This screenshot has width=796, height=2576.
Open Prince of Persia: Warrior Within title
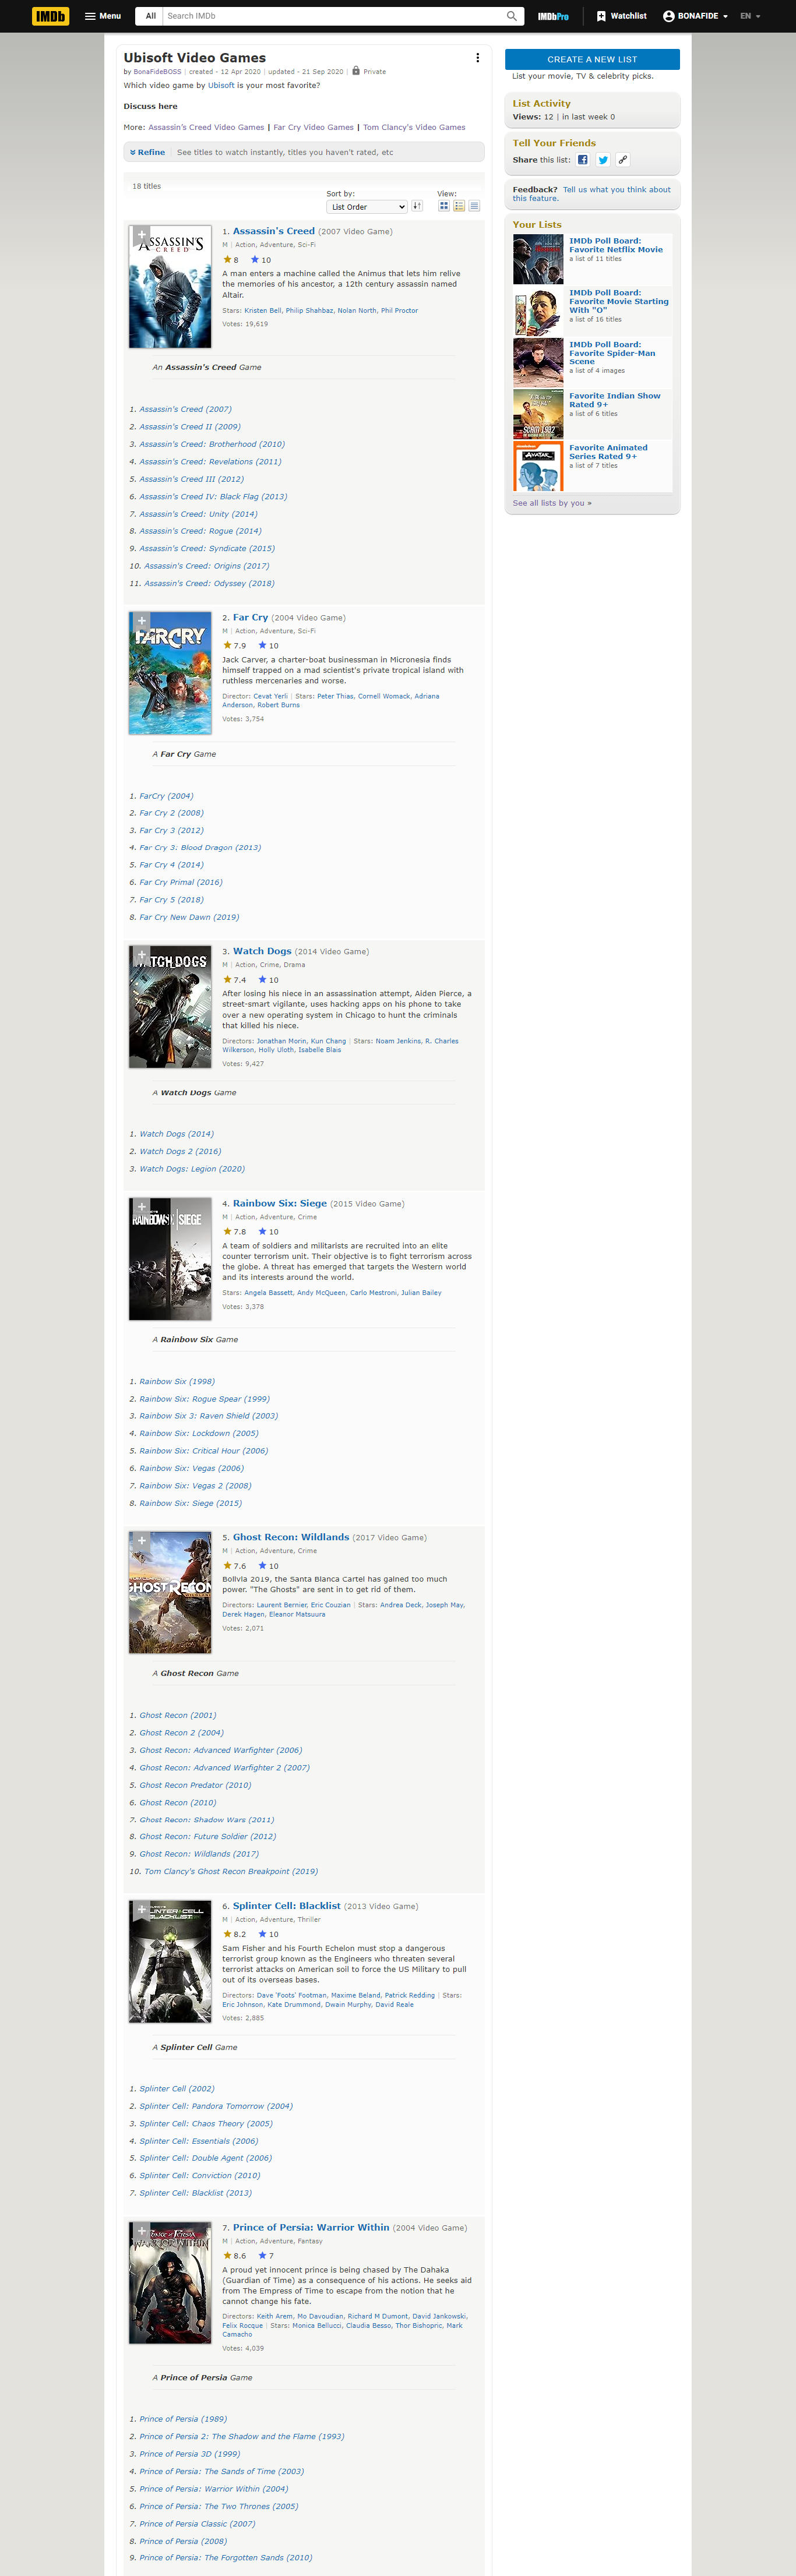pyautogui.click(x=311, y=2228)
